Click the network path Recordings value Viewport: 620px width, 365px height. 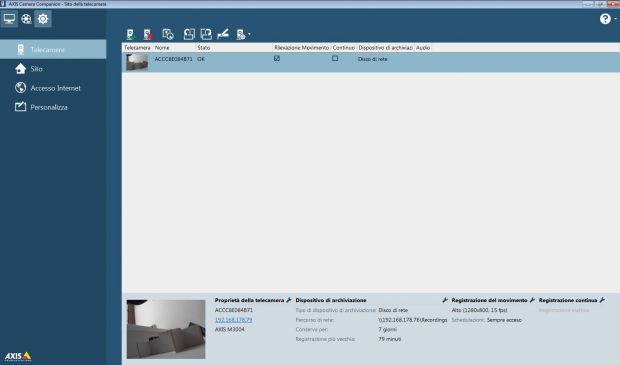coord(413,320)
